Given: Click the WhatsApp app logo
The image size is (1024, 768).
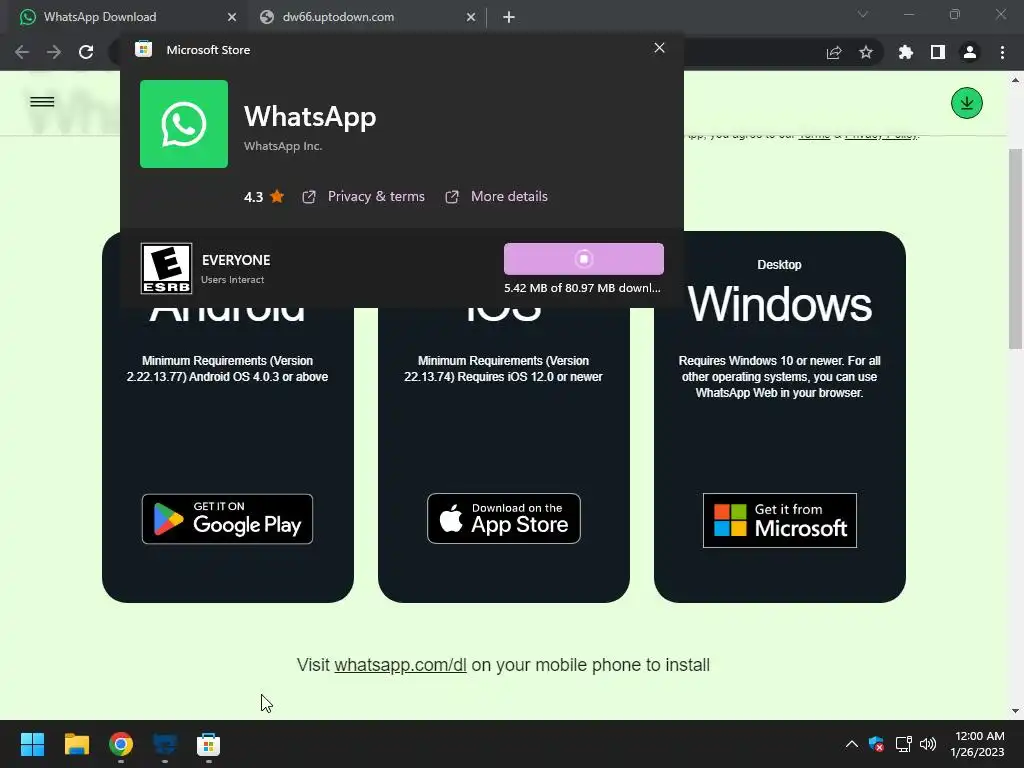Looking at the screenshot, I should point(184,124).
